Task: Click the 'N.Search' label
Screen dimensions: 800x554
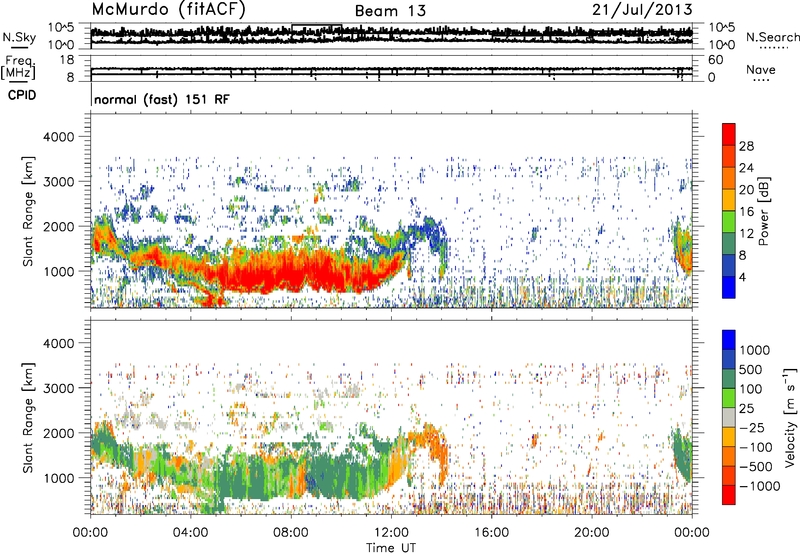Action: 772,37
